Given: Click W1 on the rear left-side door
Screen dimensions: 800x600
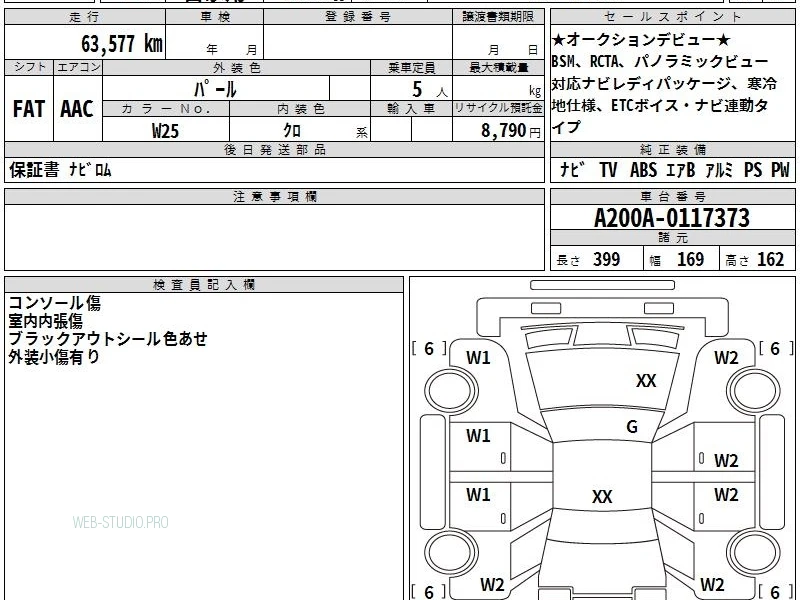Looking at the screenshot, I should (478, 495).
